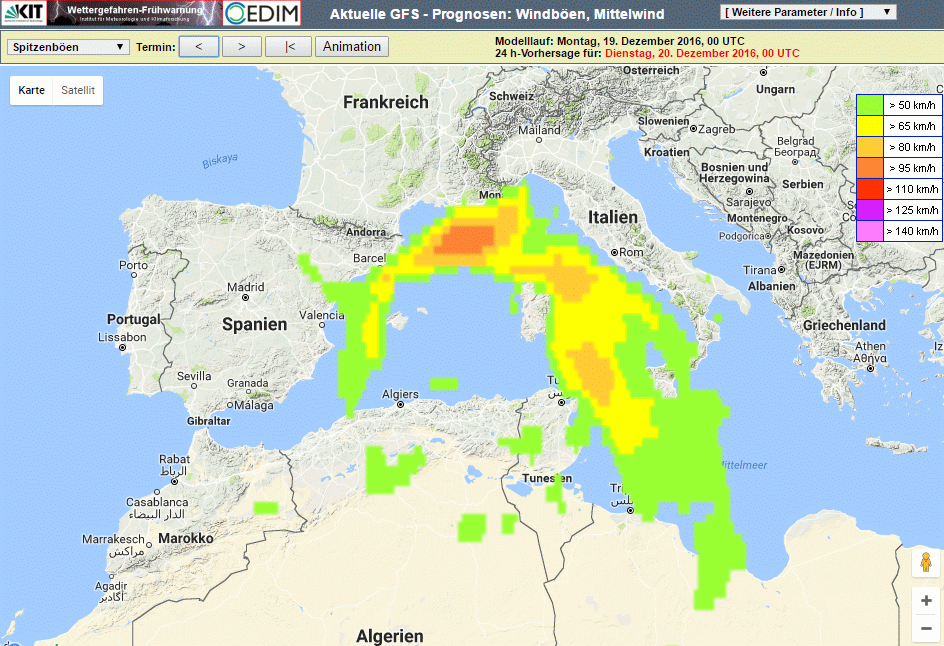Expand the Weitere Parameter / Info menu
Viewport: 944px width, 646px height.
point(808,12)
